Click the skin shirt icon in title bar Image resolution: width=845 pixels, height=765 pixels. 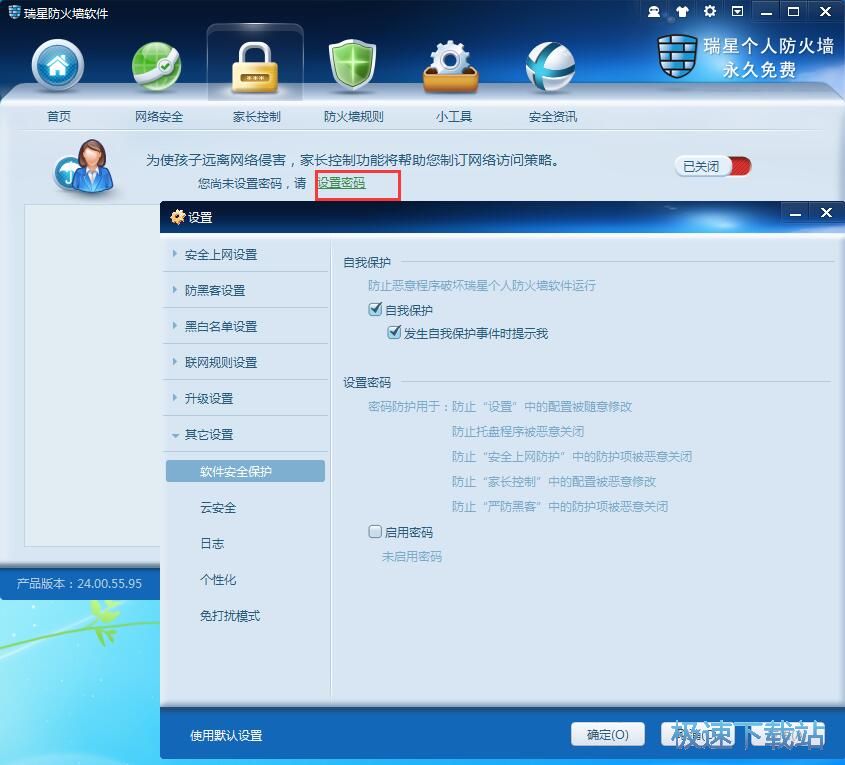pos(682,11)
